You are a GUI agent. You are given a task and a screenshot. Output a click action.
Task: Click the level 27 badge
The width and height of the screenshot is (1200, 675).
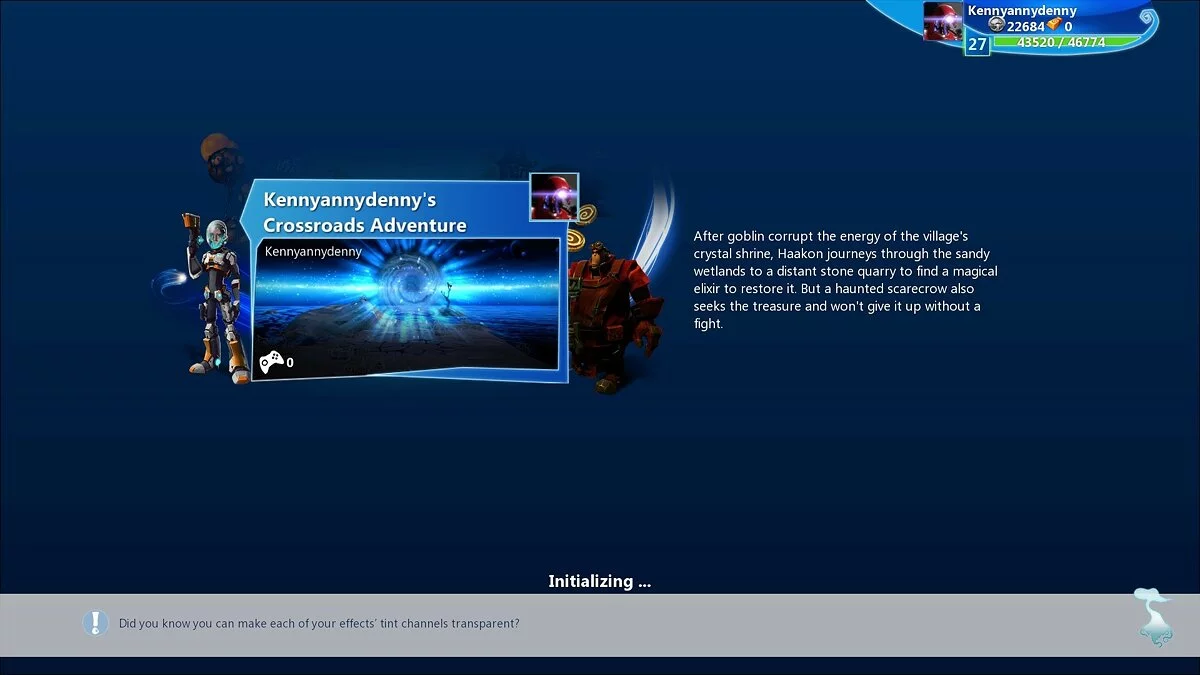tap(977, 44)
